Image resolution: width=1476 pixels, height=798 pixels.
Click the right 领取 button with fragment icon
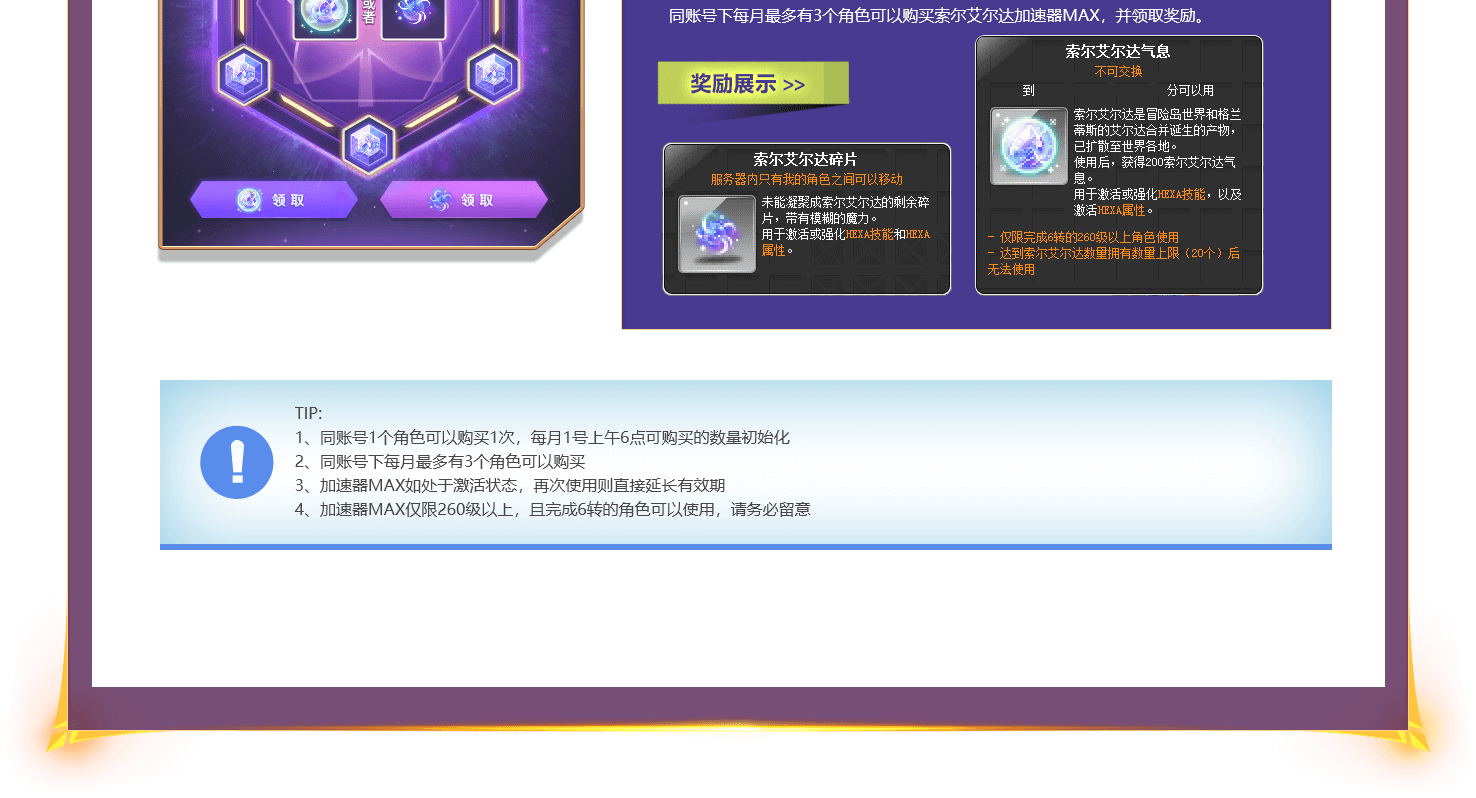(x=464, y=200)
